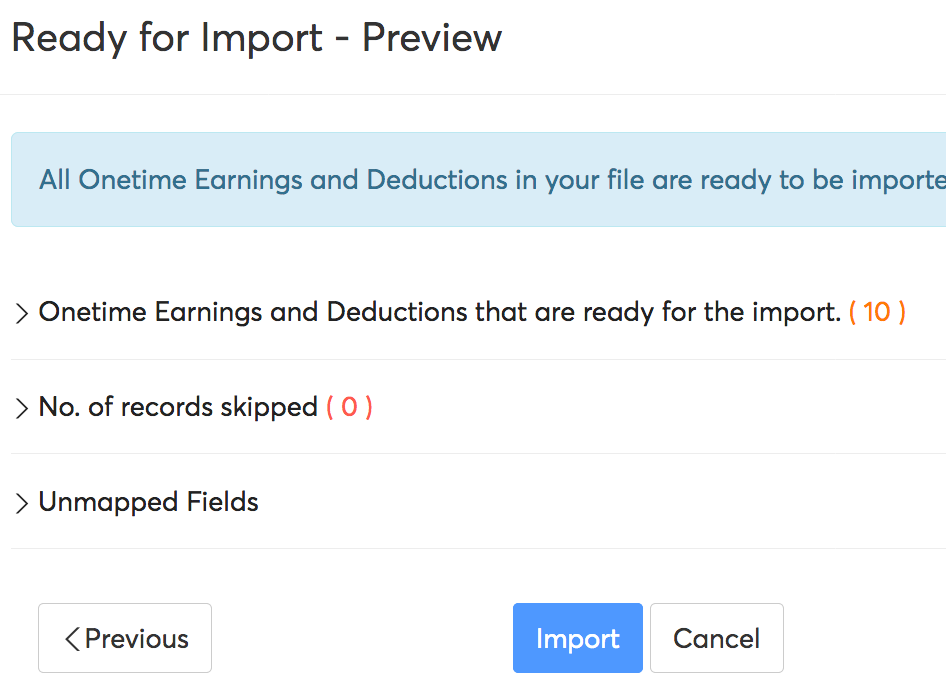Select the Ready for Import - Preview heading
The width and height of the screenshot is (946, 694).
[x=256, y=38]
